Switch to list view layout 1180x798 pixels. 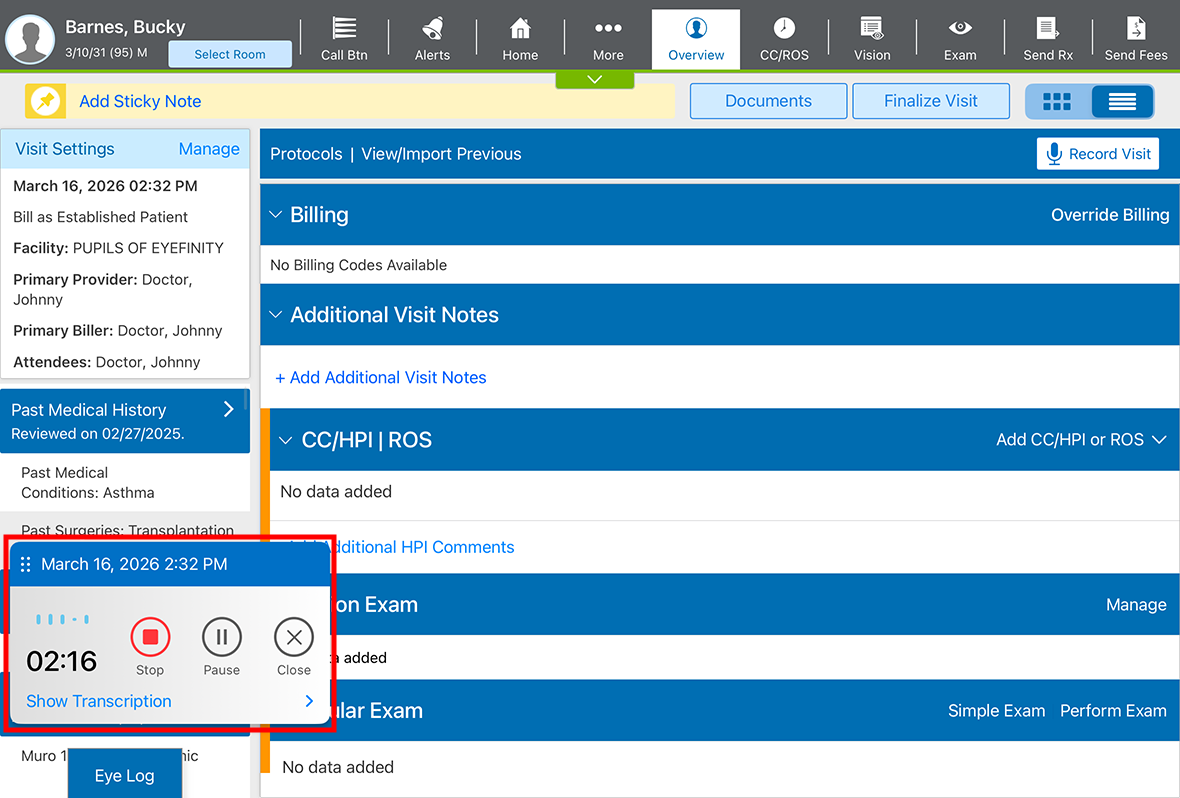(1122, 101)
